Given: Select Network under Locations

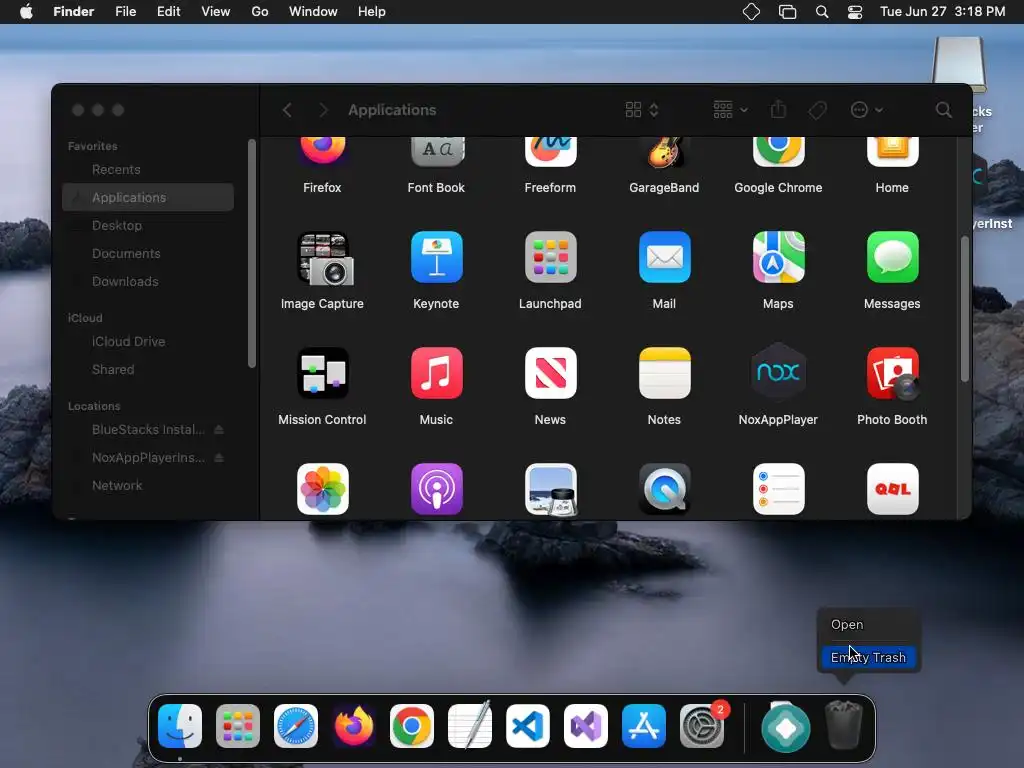Looking at the screenshot, I should point(148,485).
